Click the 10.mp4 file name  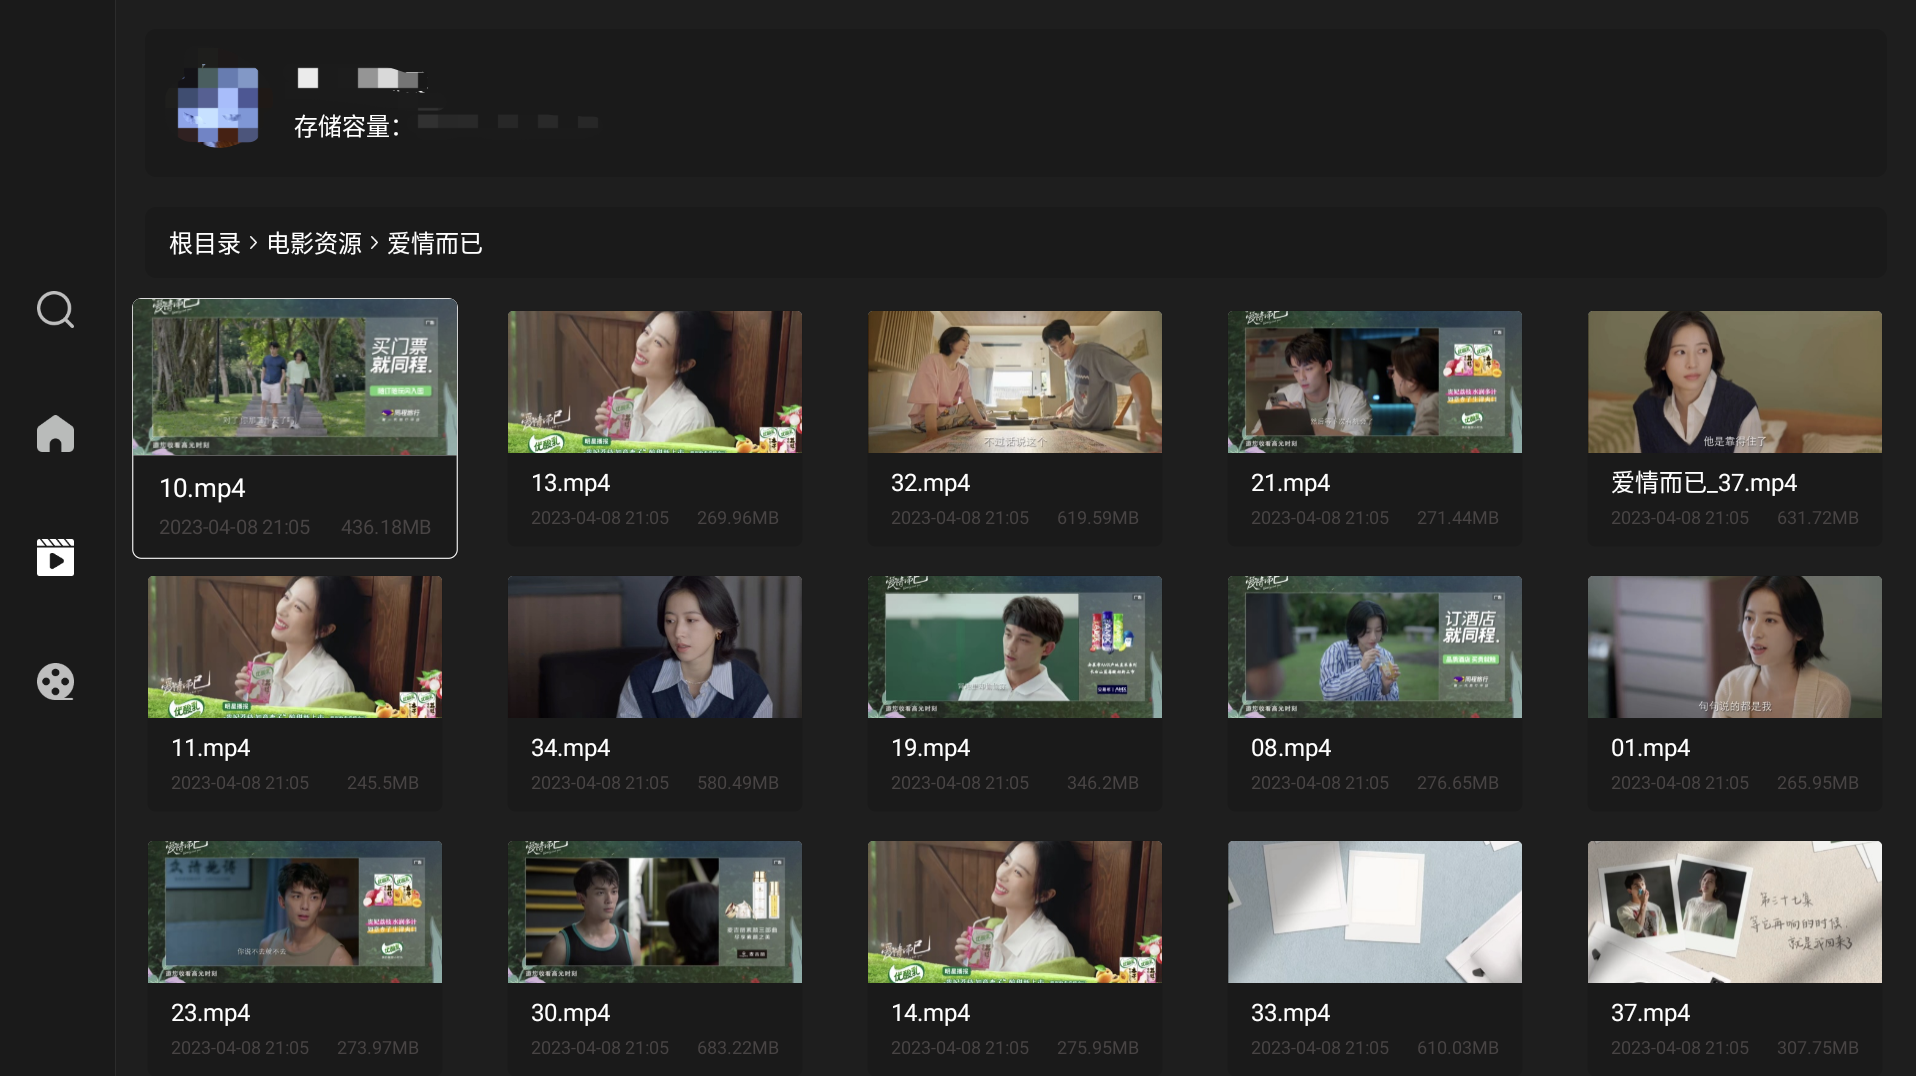click(202, 489)
